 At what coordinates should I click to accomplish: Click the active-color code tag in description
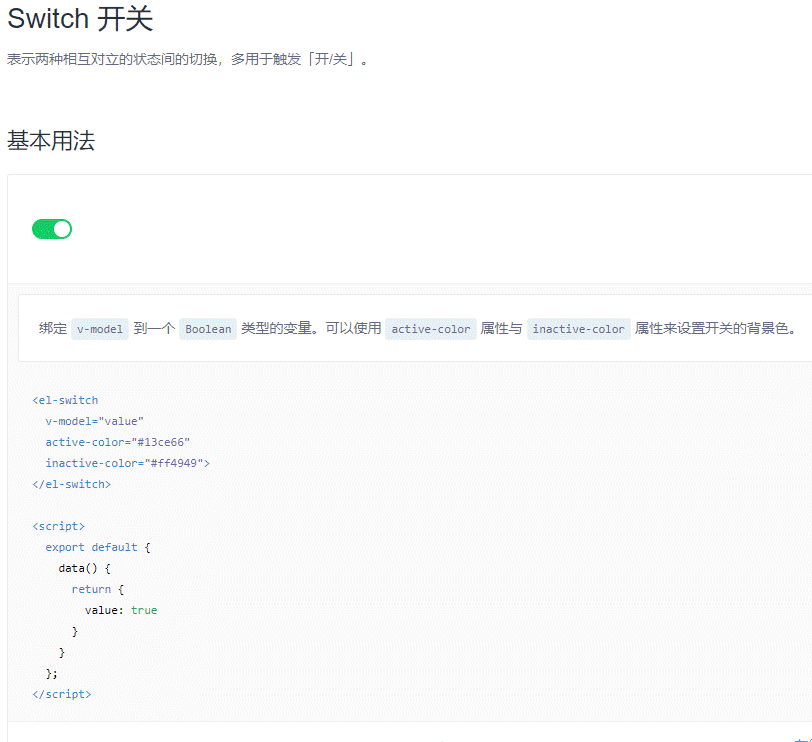point(430,329)
